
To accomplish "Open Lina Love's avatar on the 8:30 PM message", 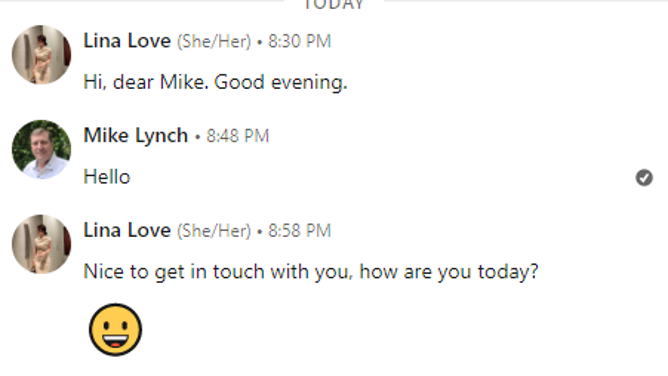I will (x=41, y=55).
